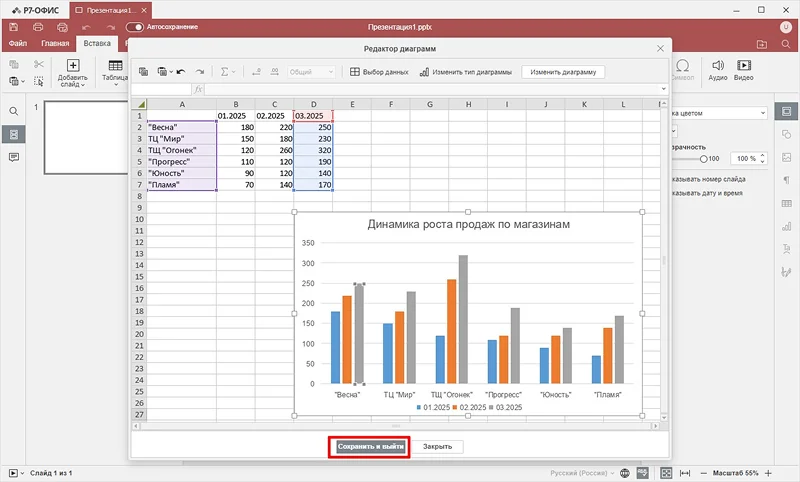Switch to the Главная tab
Screen dimensions: 800x482
tap(55, 43)
